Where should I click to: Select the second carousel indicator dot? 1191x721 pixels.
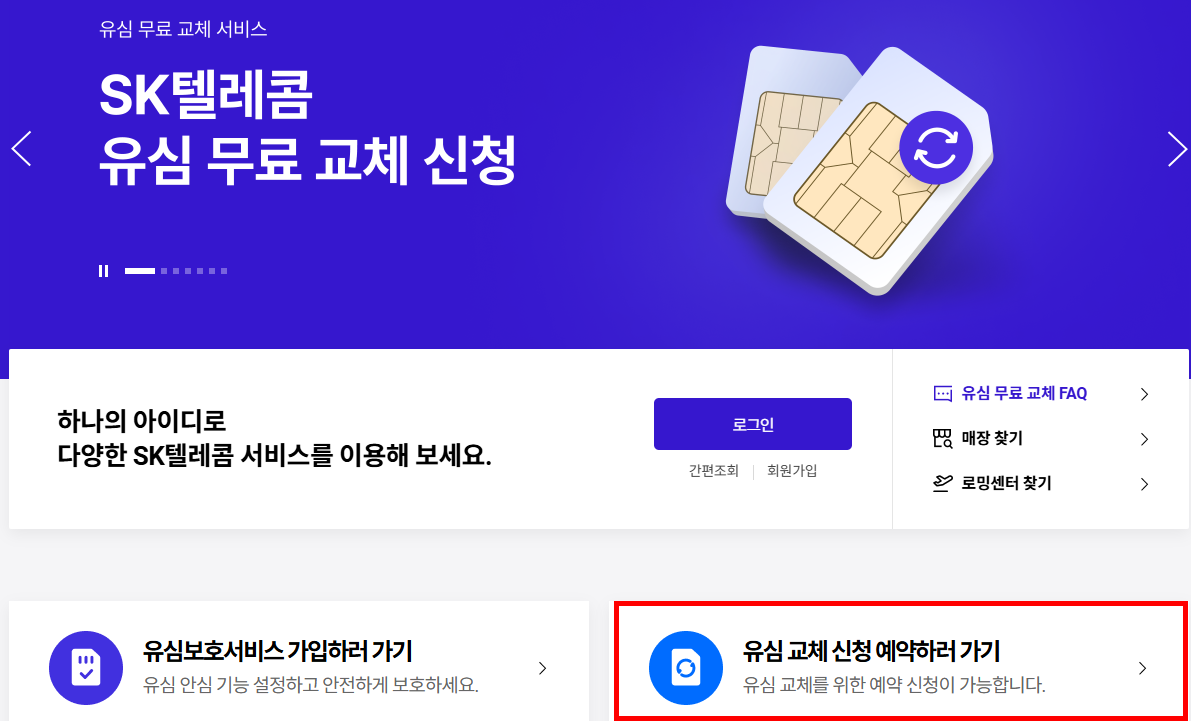[x=164, y=270]
